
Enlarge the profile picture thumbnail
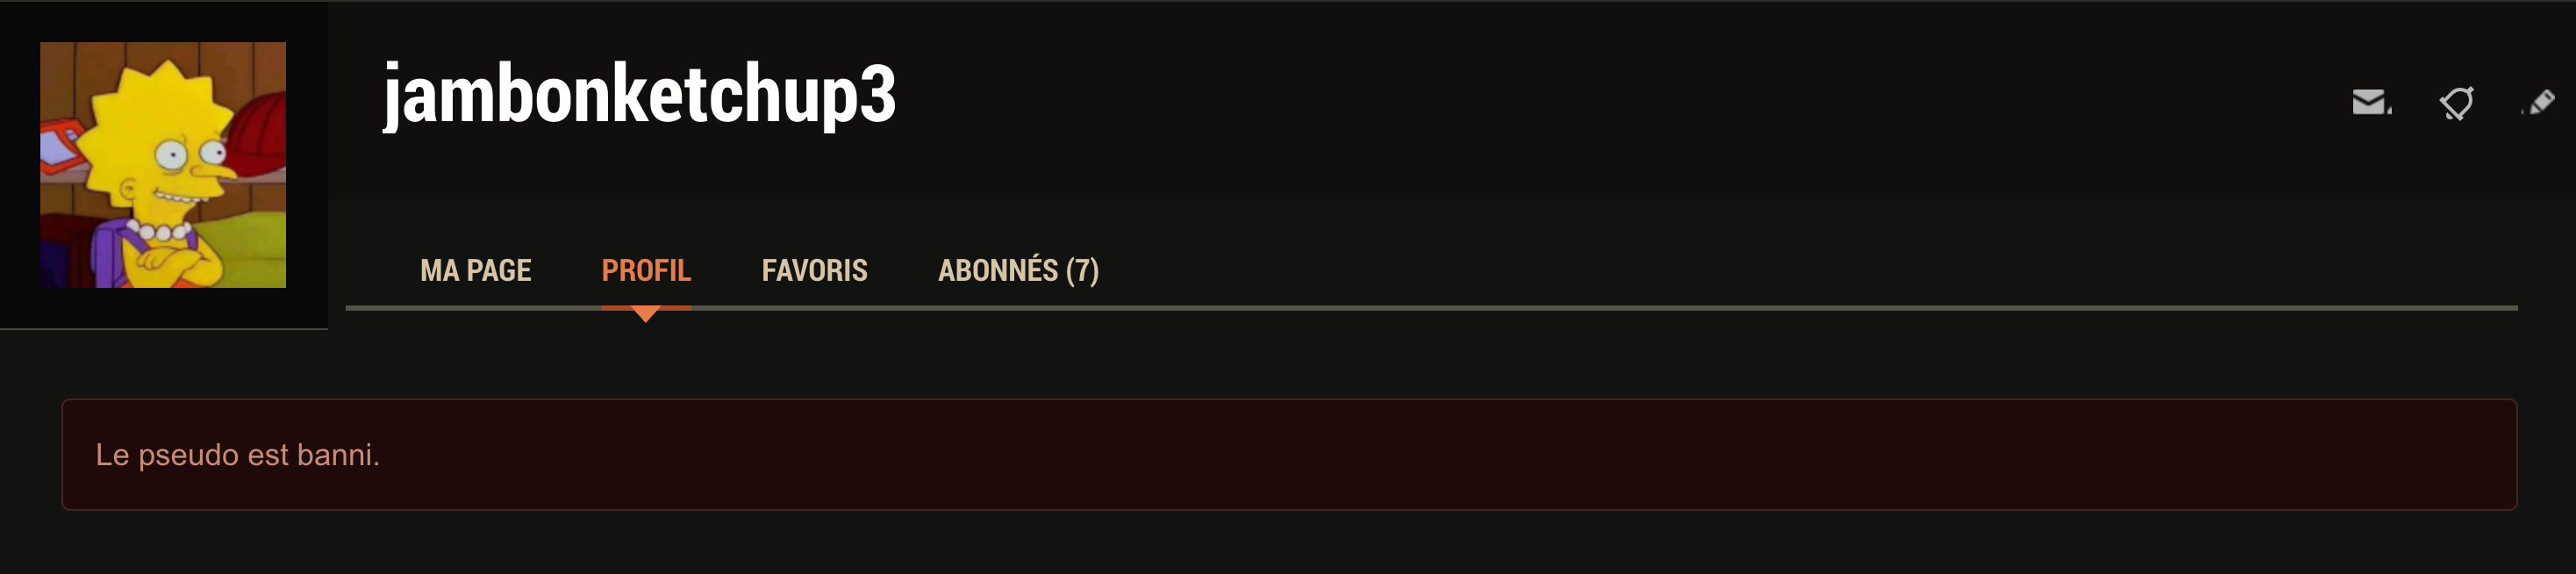(163, 165)
